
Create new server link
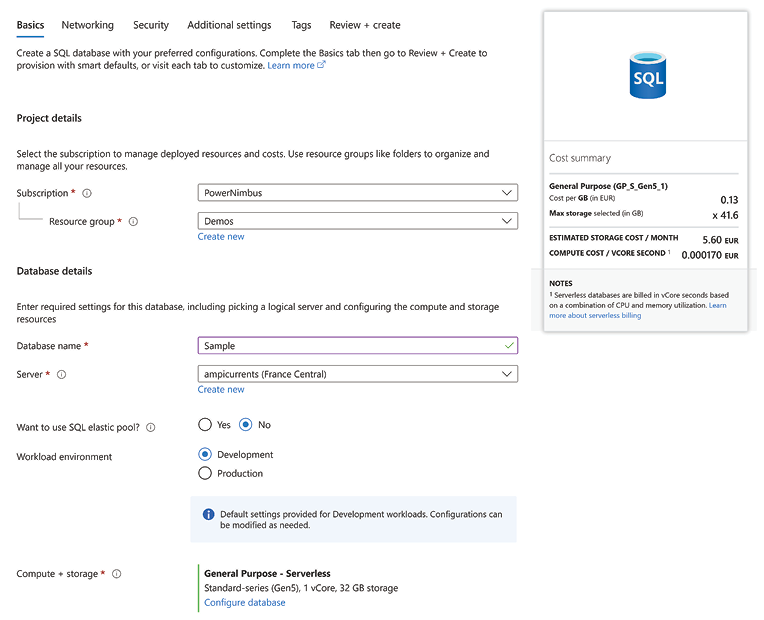(221, 389)
